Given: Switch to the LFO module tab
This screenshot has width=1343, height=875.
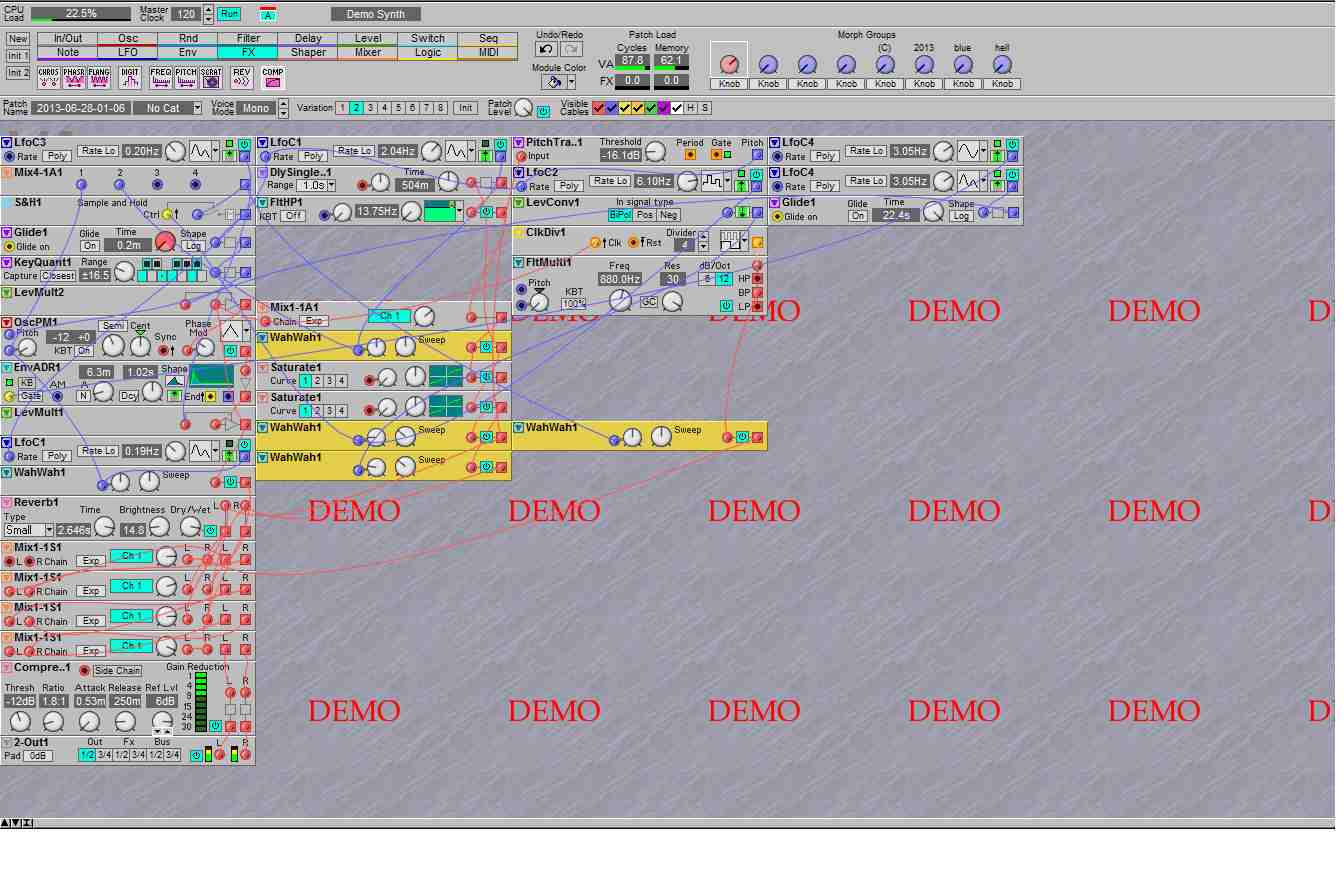Looking at the screenshot, I should 128,53.
